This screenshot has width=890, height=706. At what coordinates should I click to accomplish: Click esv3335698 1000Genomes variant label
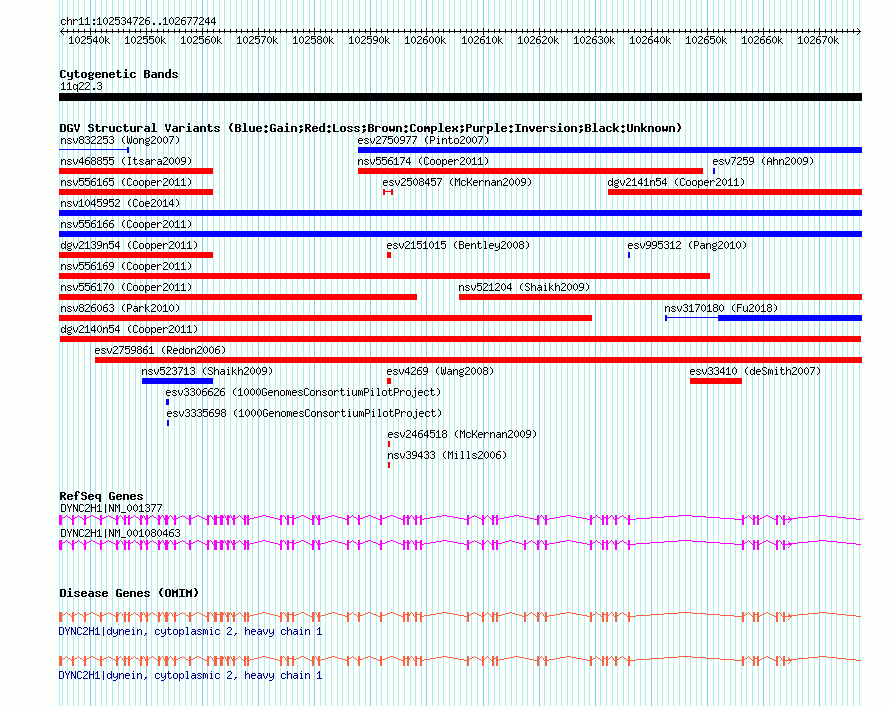pos(304,413)
